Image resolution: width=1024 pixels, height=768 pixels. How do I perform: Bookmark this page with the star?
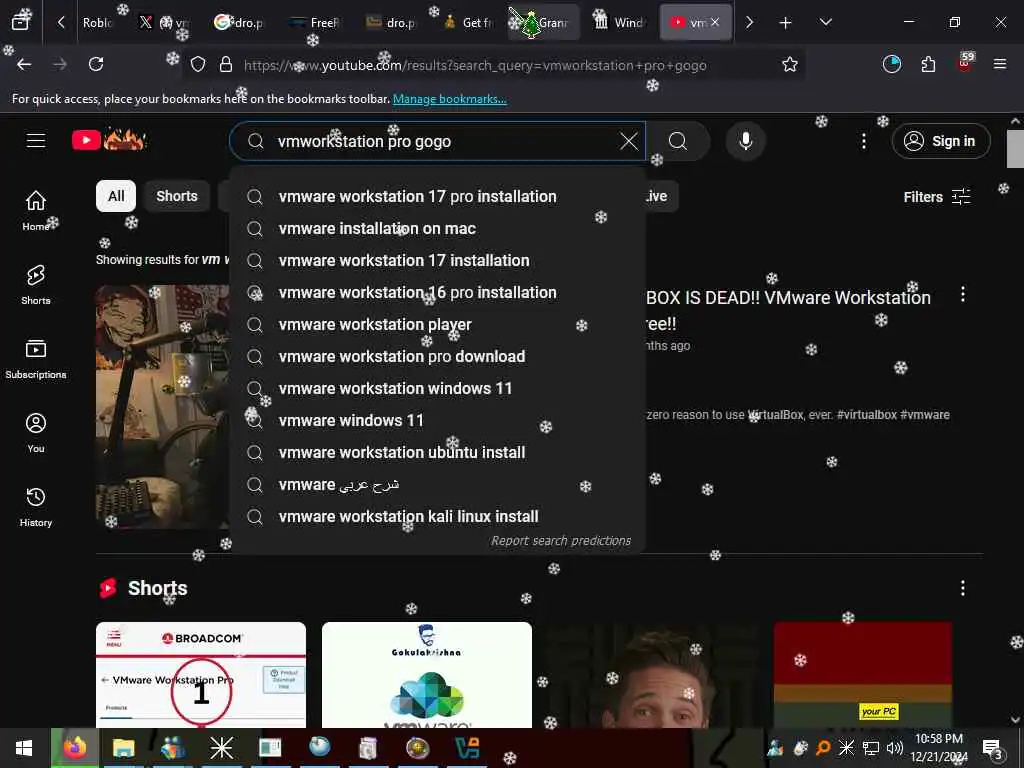(790, 65)
